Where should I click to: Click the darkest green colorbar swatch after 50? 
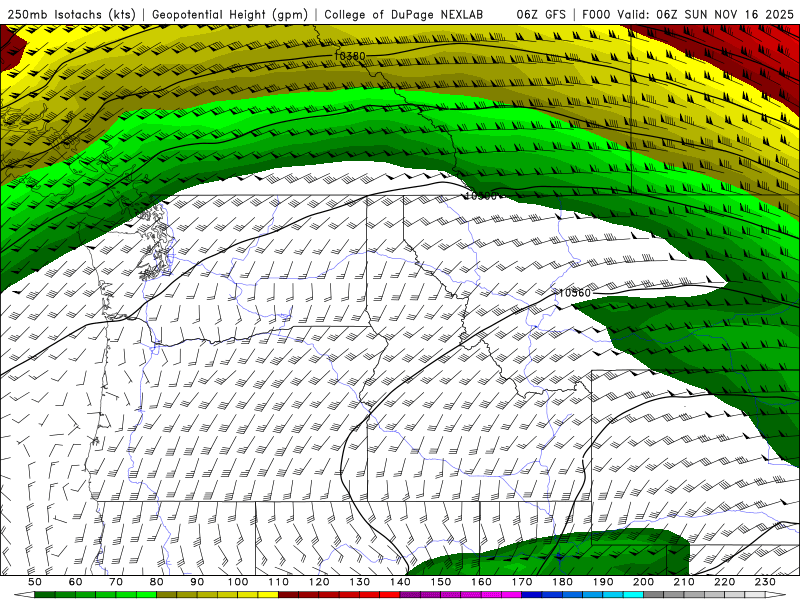(x=44, y=595)
